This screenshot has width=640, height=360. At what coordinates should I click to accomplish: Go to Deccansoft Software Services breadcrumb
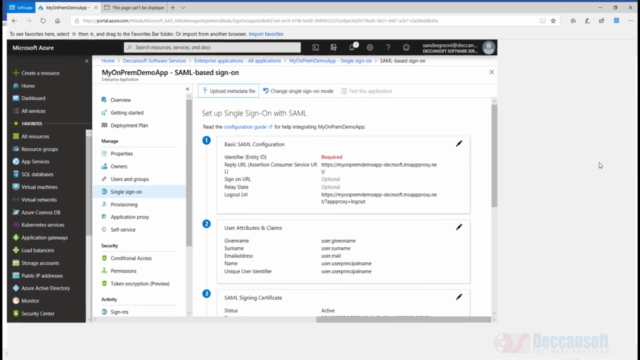154,61
